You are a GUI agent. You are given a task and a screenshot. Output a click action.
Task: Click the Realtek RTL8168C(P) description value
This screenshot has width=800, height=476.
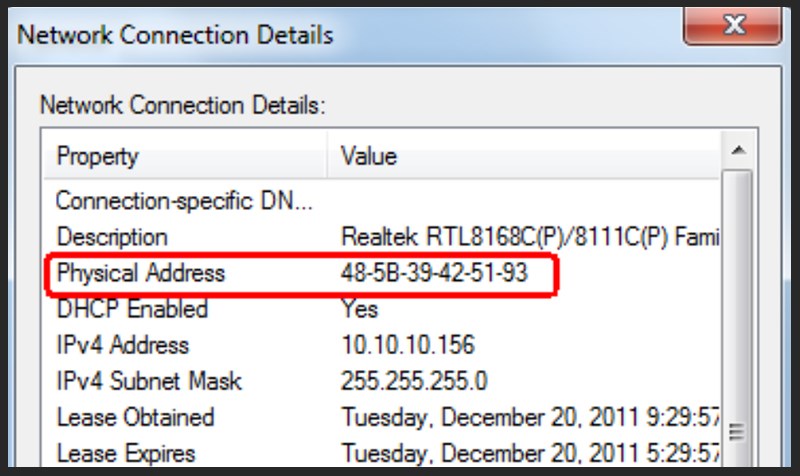pos(530,238)
